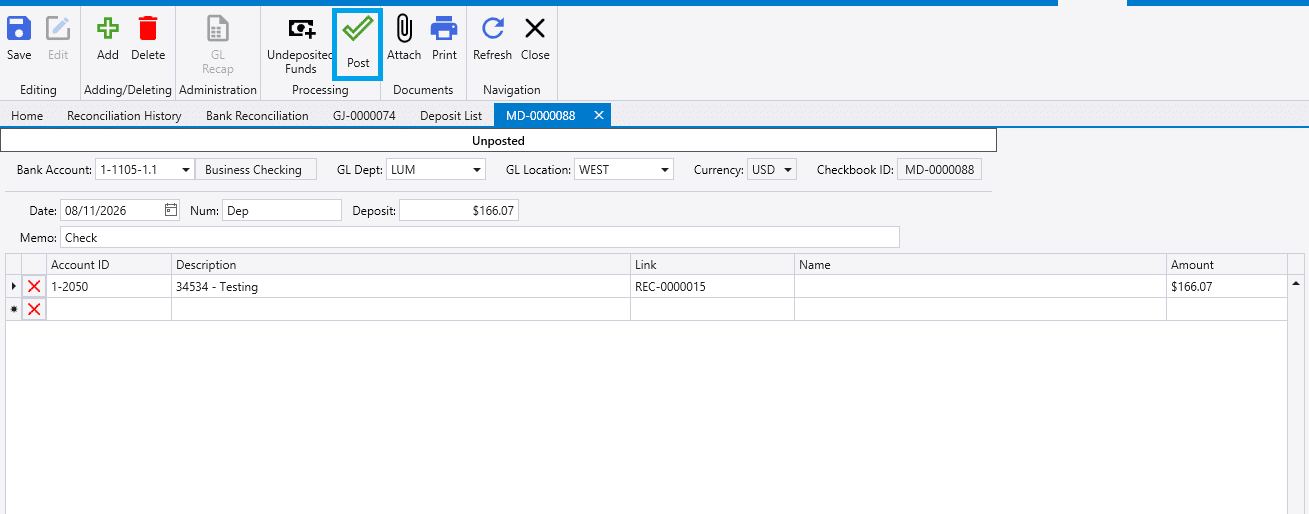Click the Description column header
Image resolution: width=1309 pixels, height=514 pixels.
click(401, 264)
